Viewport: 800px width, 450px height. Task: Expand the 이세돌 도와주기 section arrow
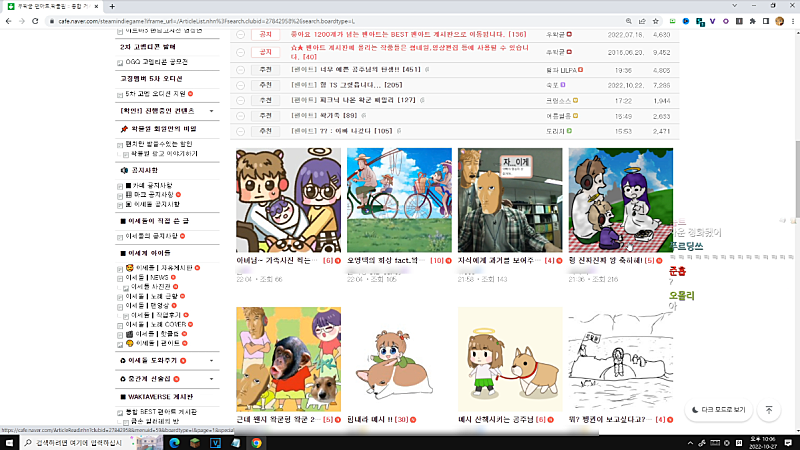pyautogui.click(x=211, y=361)
